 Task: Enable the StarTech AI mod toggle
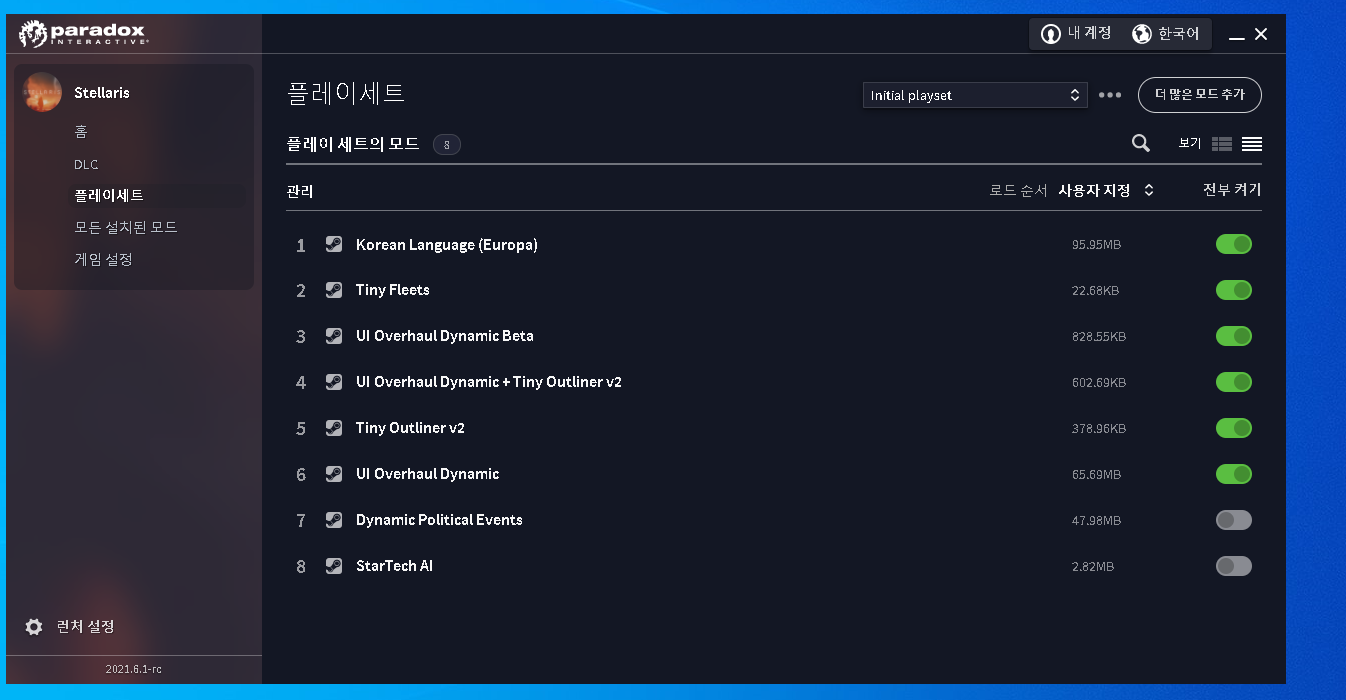point(1234,566)
